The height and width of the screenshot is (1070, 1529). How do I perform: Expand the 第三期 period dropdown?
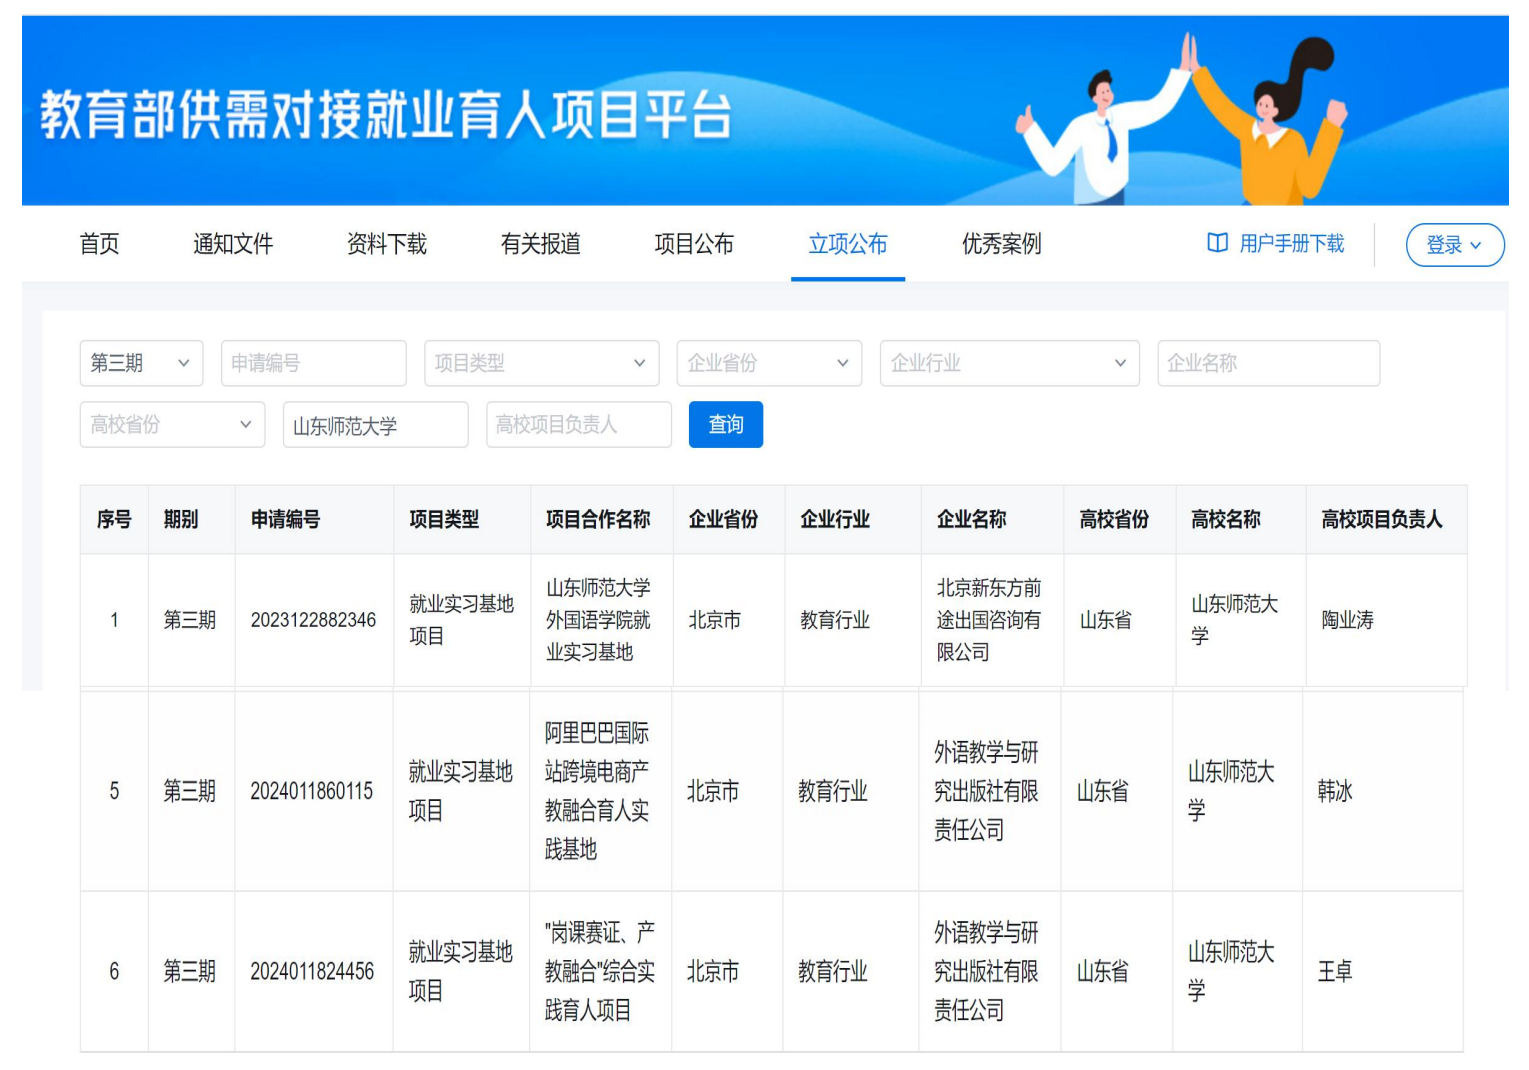coord(141,363)
